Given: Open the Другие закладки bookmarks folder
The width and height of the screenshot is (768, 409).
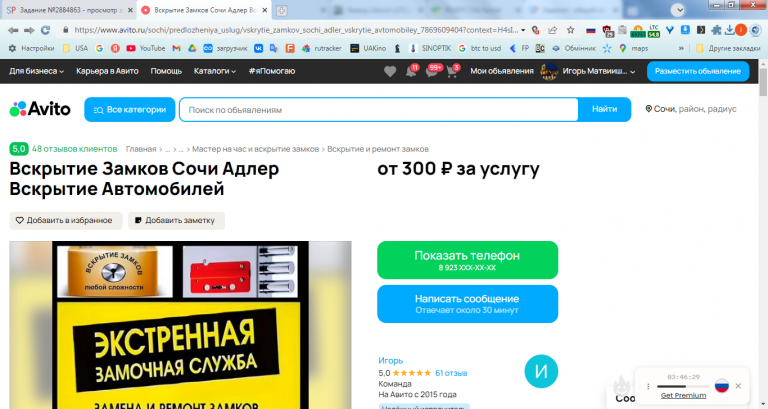Looking at the screenshot, I should [728, 48].
